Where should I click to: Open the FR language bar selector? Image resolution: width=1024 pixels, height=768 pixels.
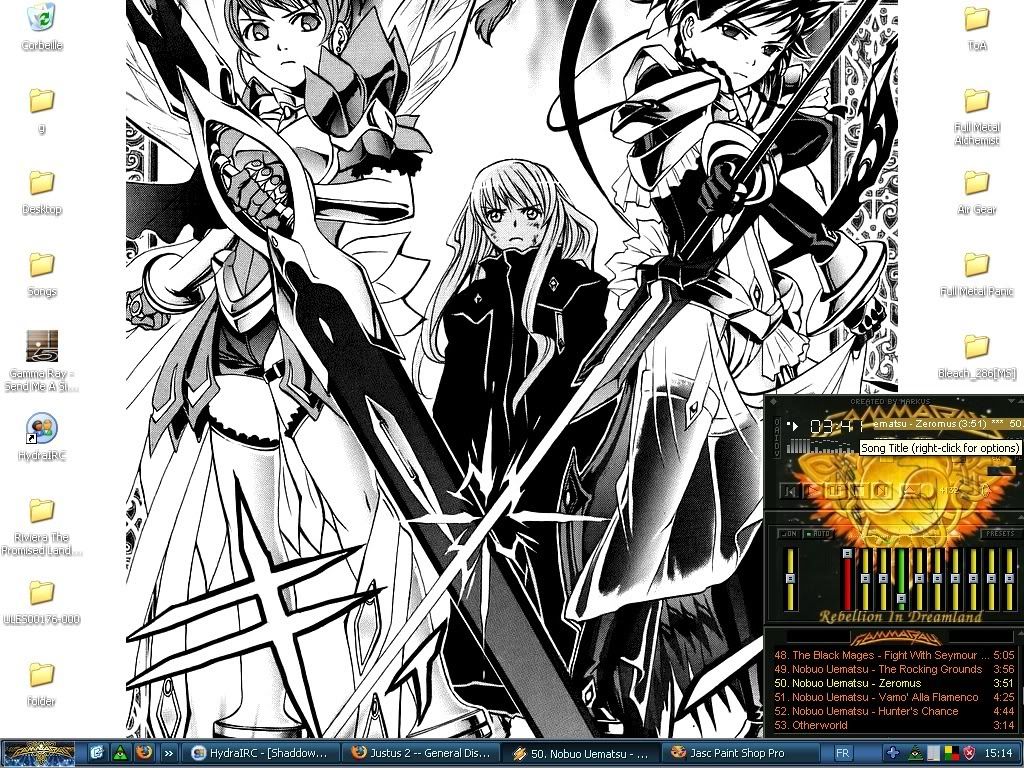click(x=843, y=753)
